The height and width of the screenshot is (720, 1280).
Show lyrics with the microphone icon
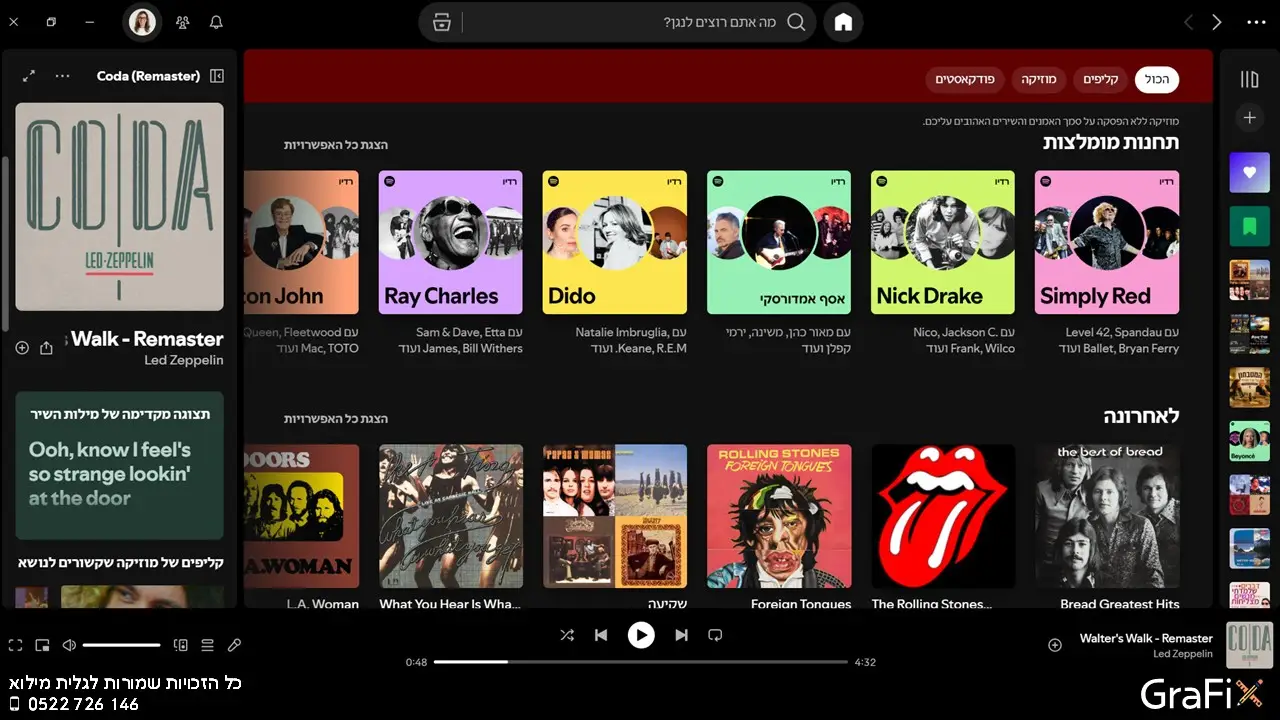(x=235, y=646)
